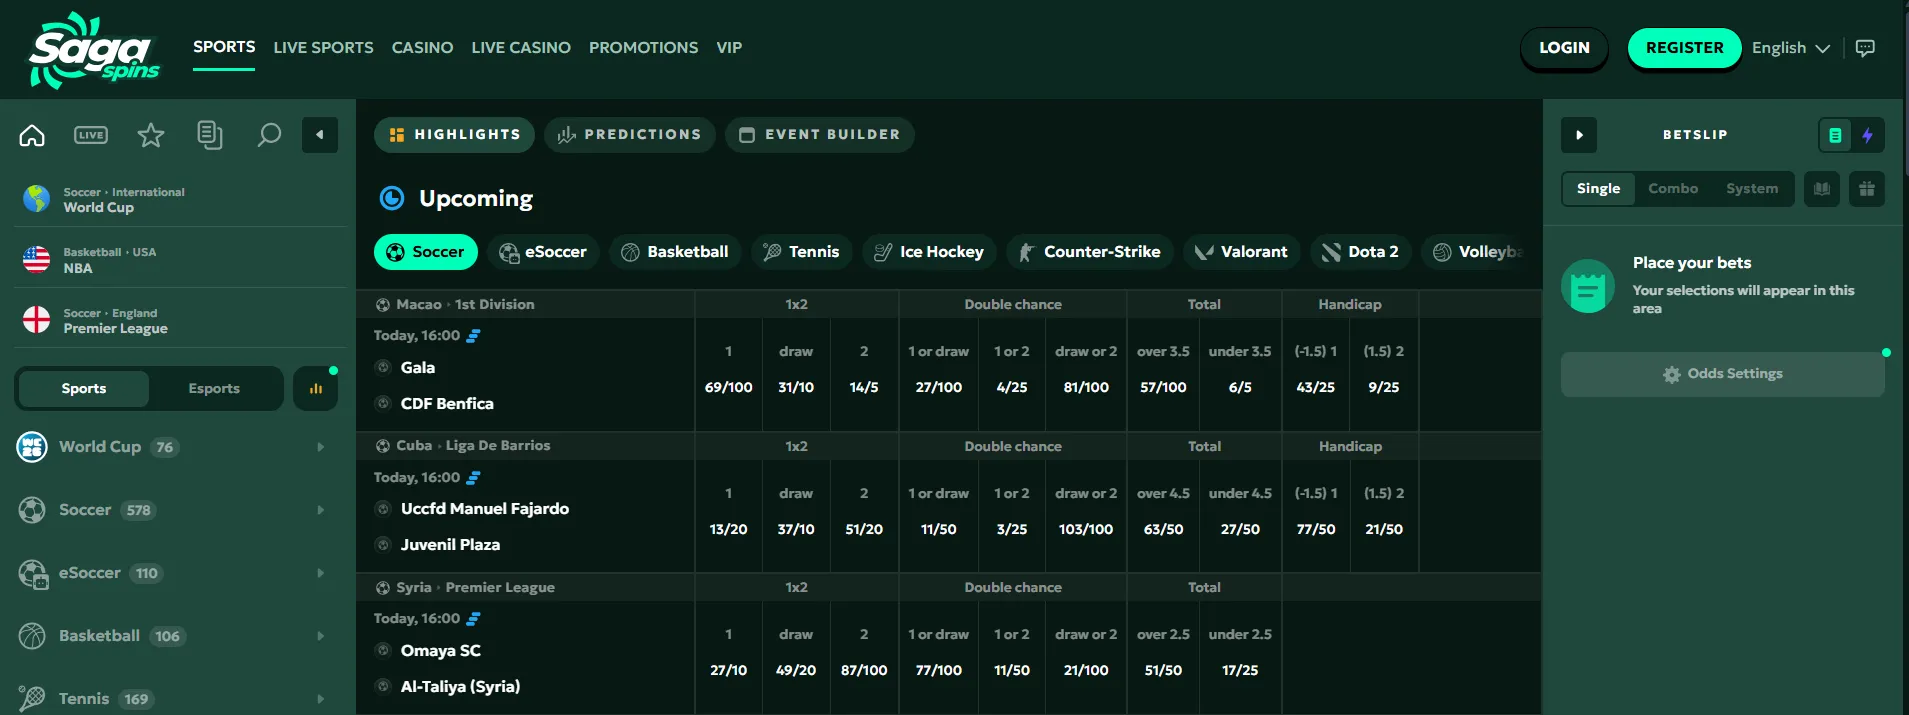Open the live chat support icon

click(1865, 48)
